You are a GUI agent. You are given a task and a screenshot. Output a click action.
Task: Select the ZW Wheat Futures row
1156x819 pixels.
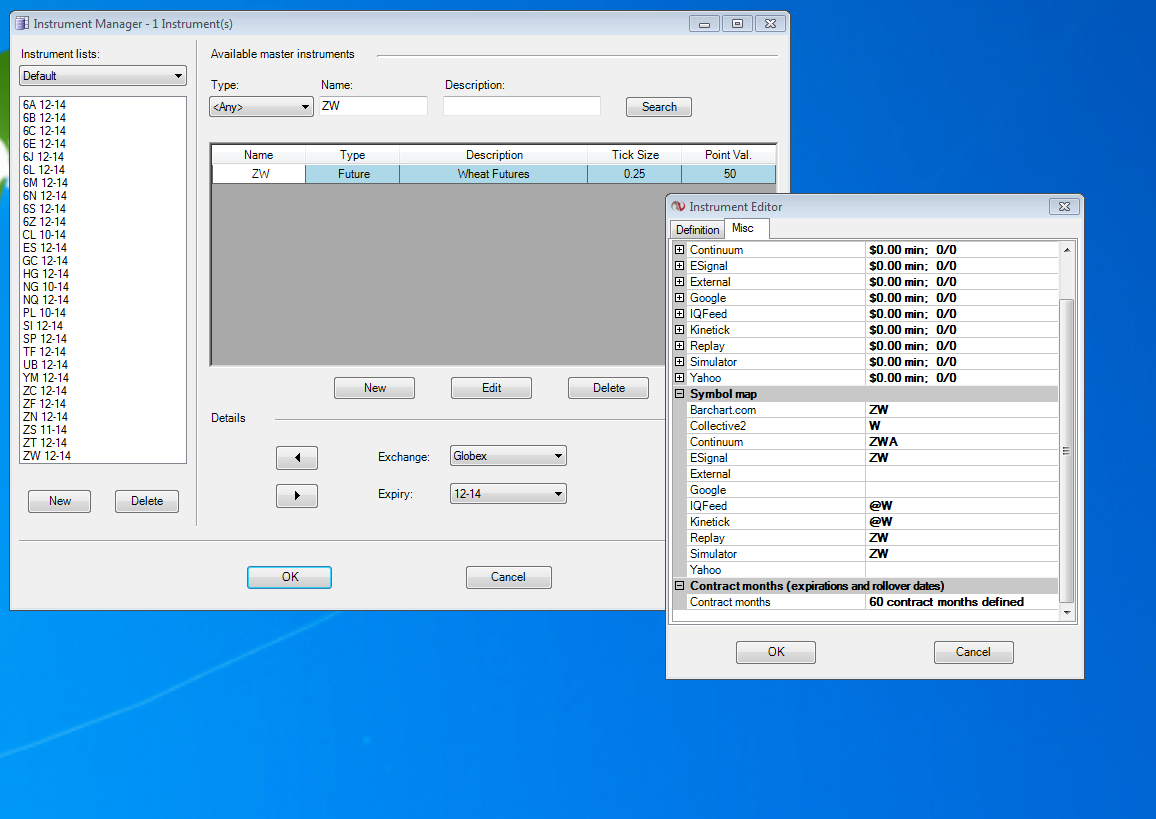493,174
